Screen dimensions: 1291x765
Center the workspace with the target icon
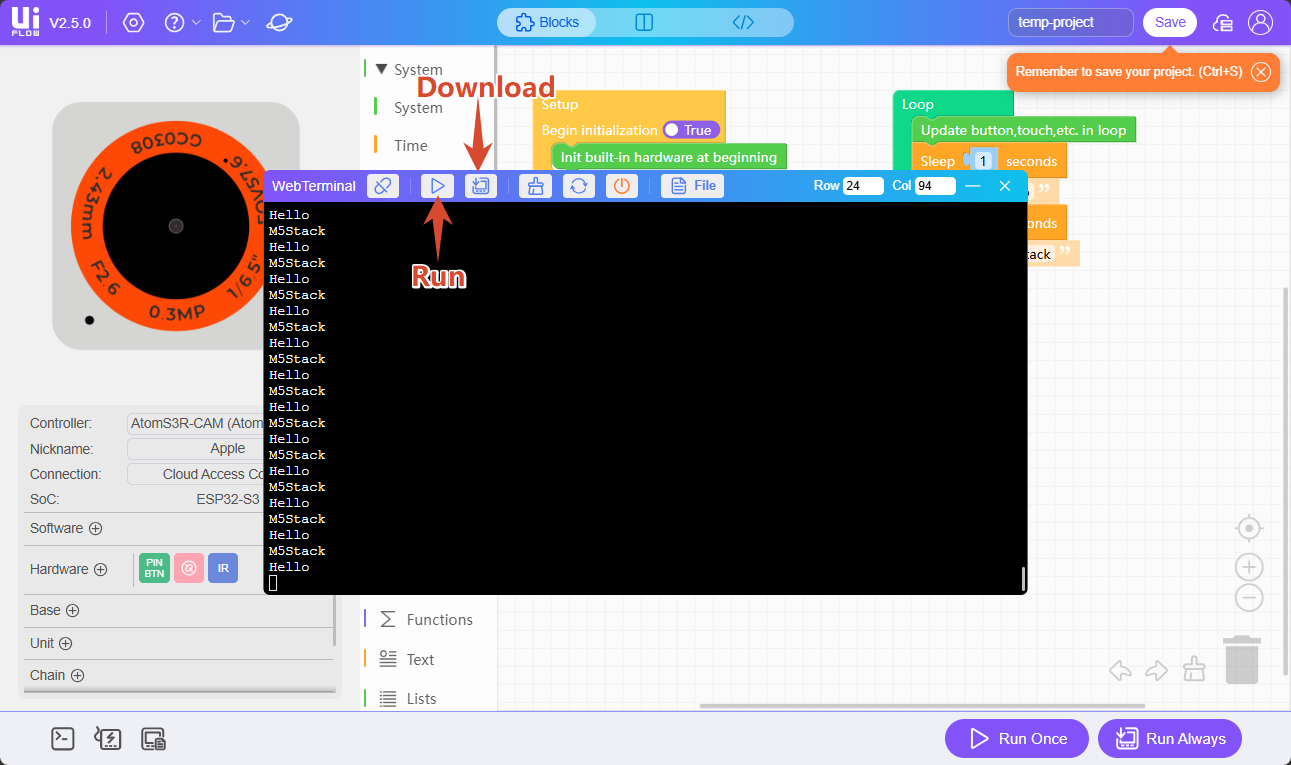coord(1249,528)
